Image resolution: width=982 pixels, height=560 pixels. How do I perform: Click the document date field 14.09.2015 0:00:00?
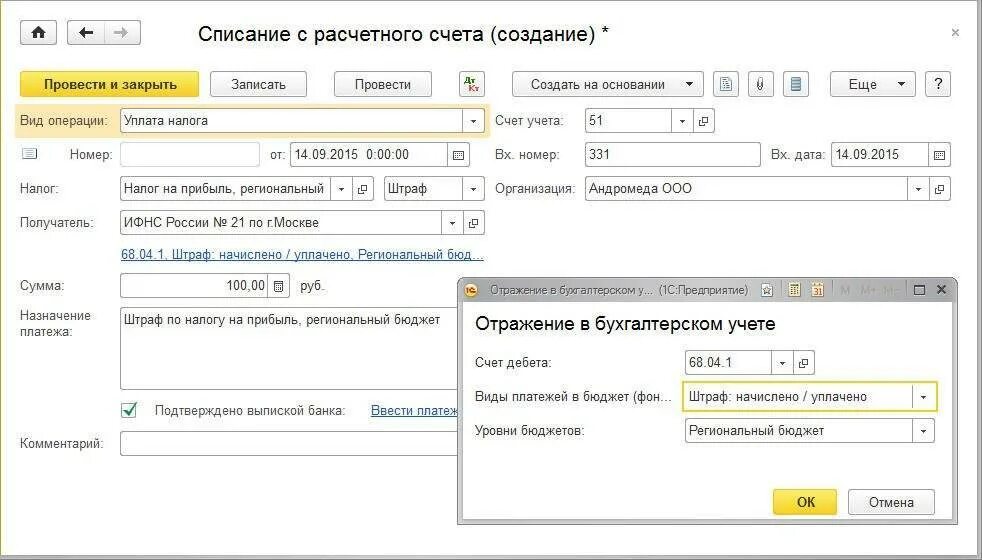(x=369, y=155)
